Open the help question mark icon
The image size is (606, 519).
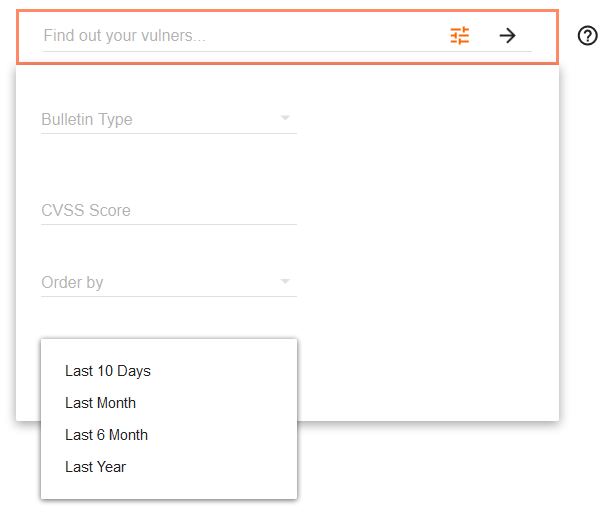point(588,36)
